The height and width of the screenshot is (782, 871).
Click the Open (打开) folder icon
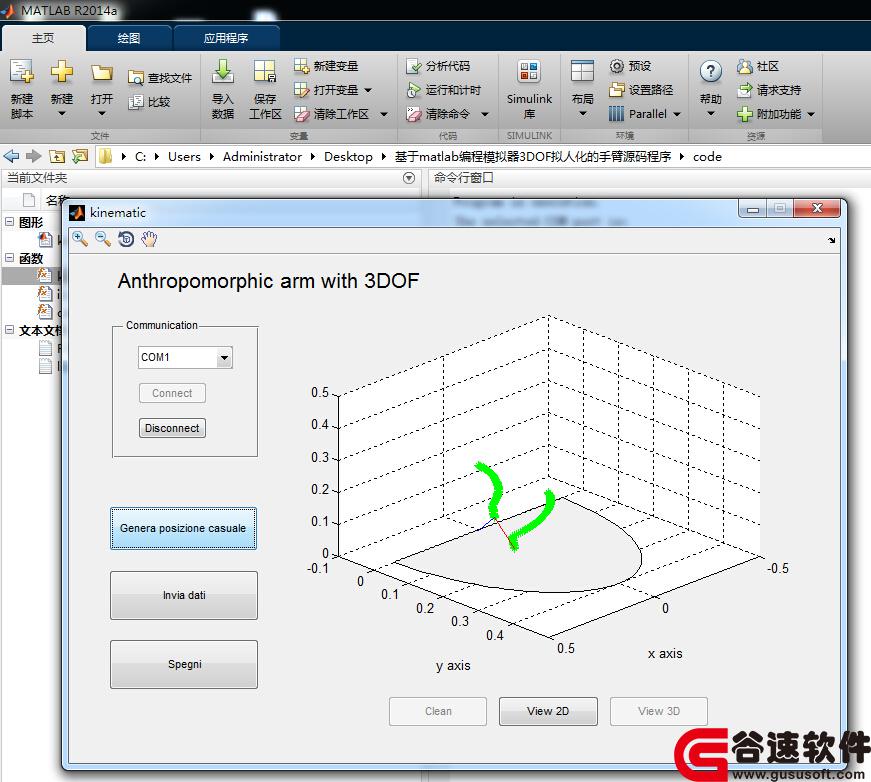pos(102,73)
